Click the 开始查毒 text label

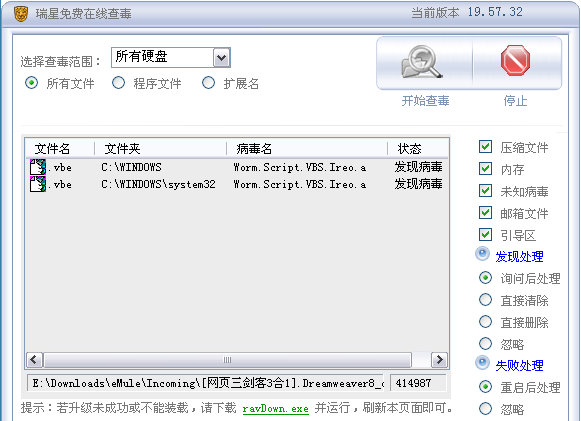tap(425, 101)
